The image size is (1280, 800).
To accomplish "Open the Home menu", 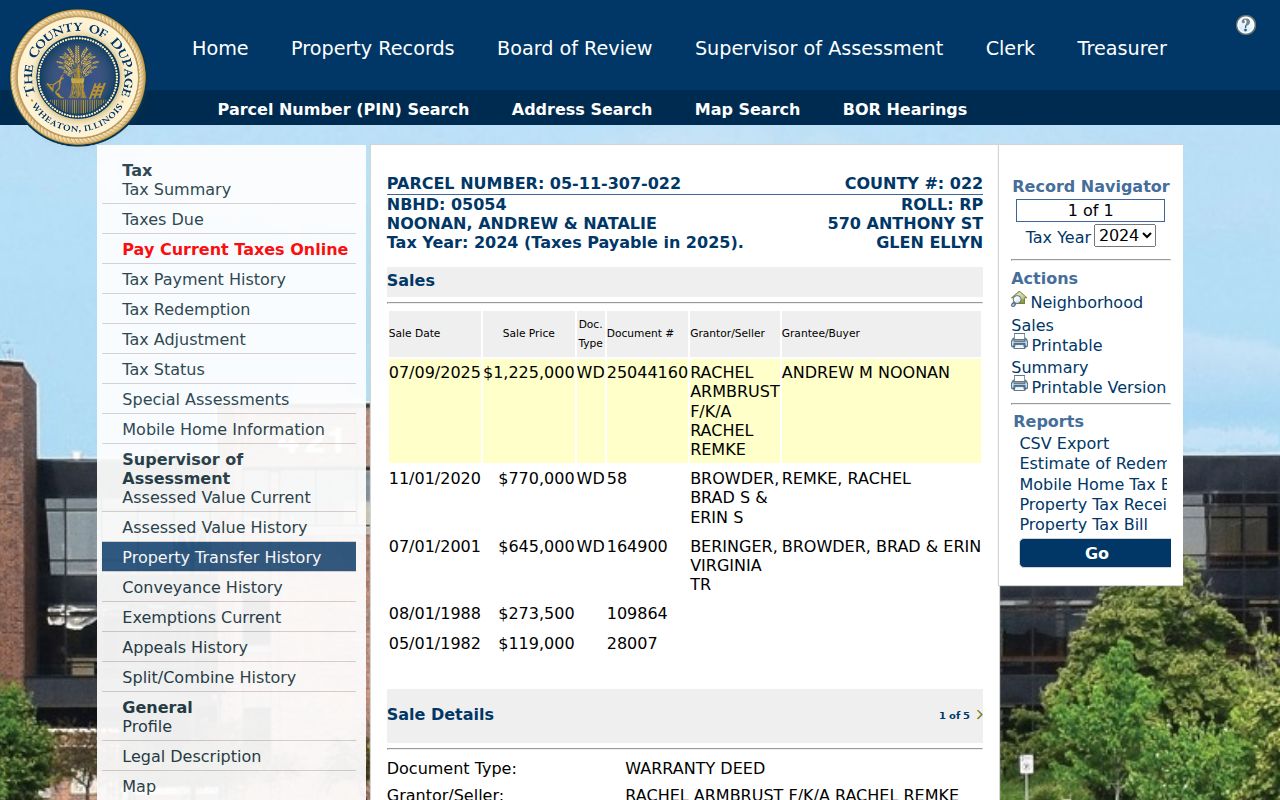I will [x=220, y=48].
